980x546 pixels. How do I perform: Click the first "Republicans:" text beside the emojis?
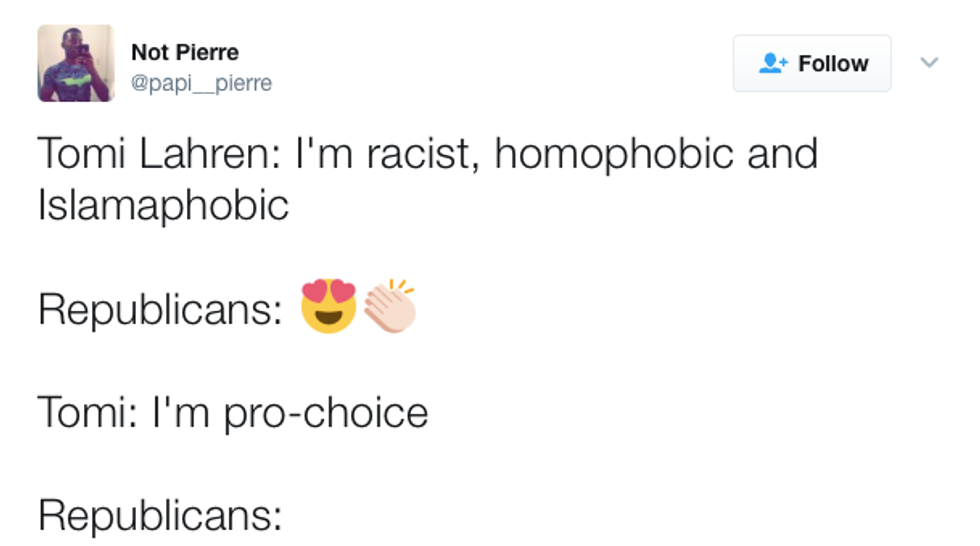tap(160, 310)
